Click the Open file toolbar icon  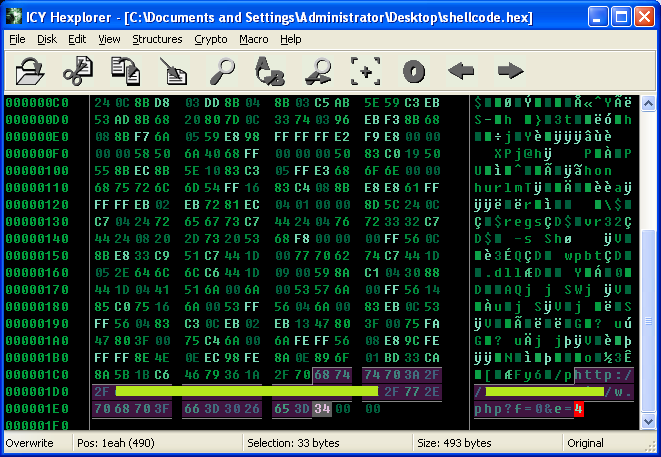(x=30, y=71)
